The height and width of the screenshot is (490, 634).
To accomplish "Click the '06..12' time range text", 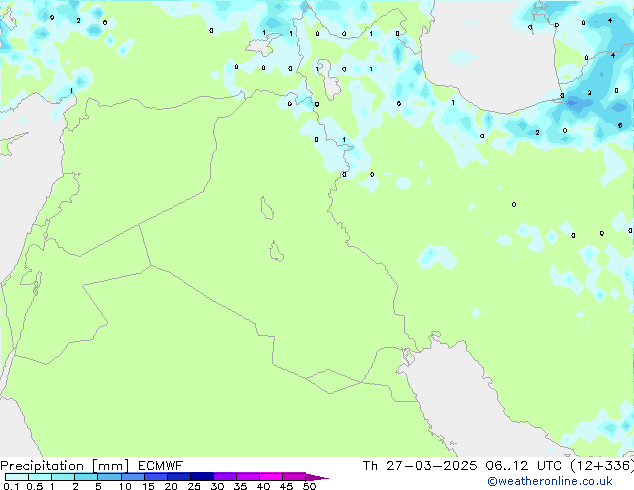I will point(507,466).
